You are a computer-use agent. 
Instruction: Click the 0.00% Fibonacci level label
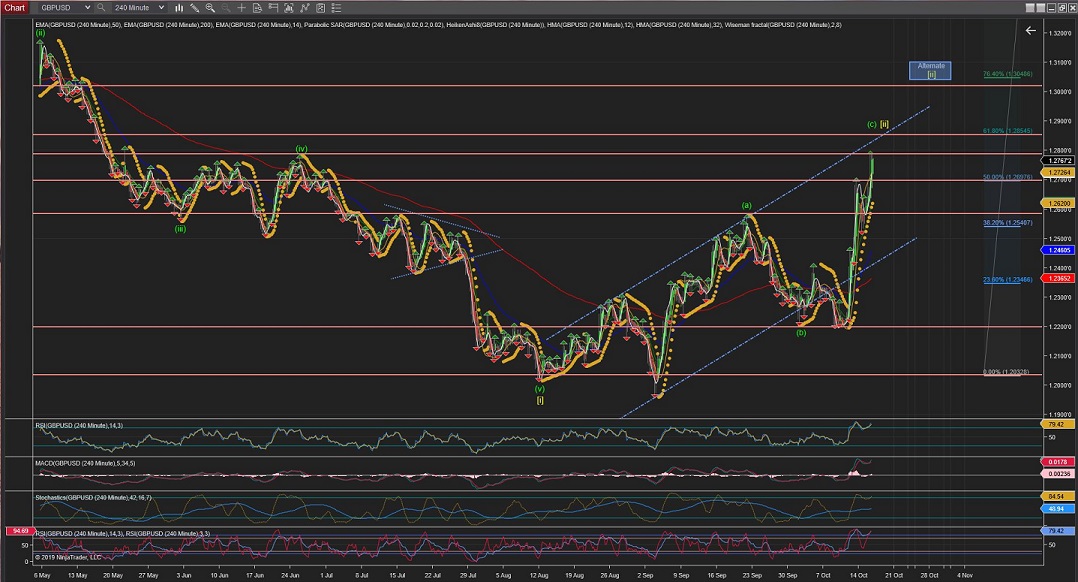click(x=1006, y=372)
